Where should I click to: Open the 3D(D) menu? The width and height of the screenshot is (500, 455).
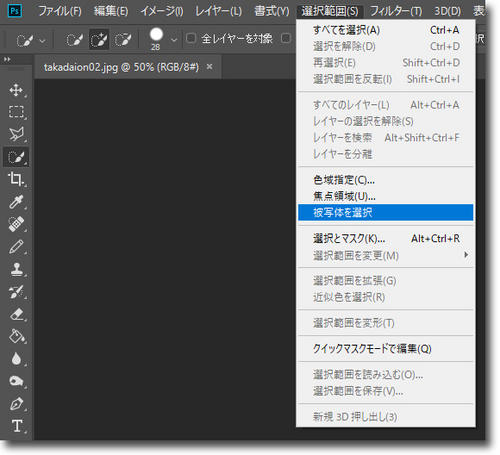point(447,11)
